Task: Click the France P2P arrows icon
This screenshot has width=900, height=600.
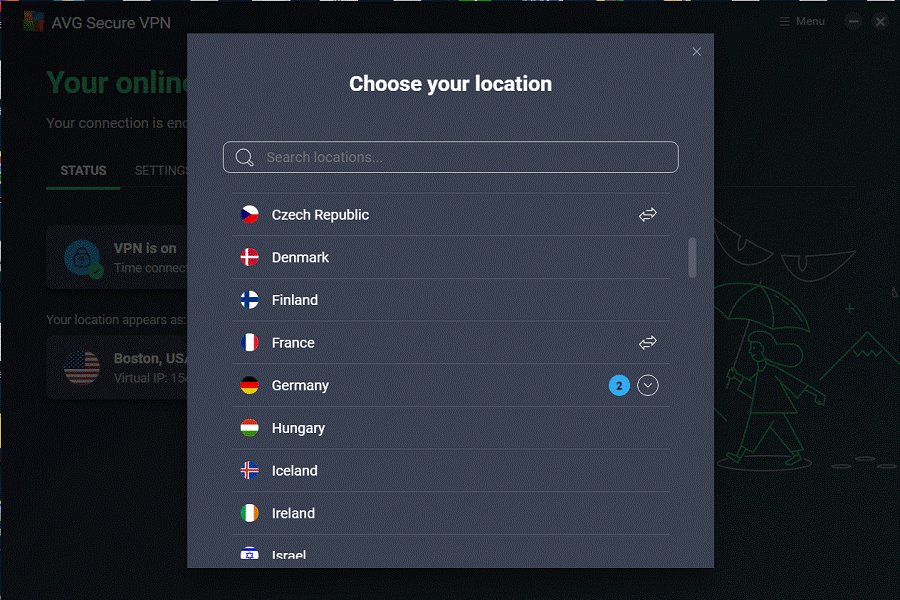Action: [647, 343]
